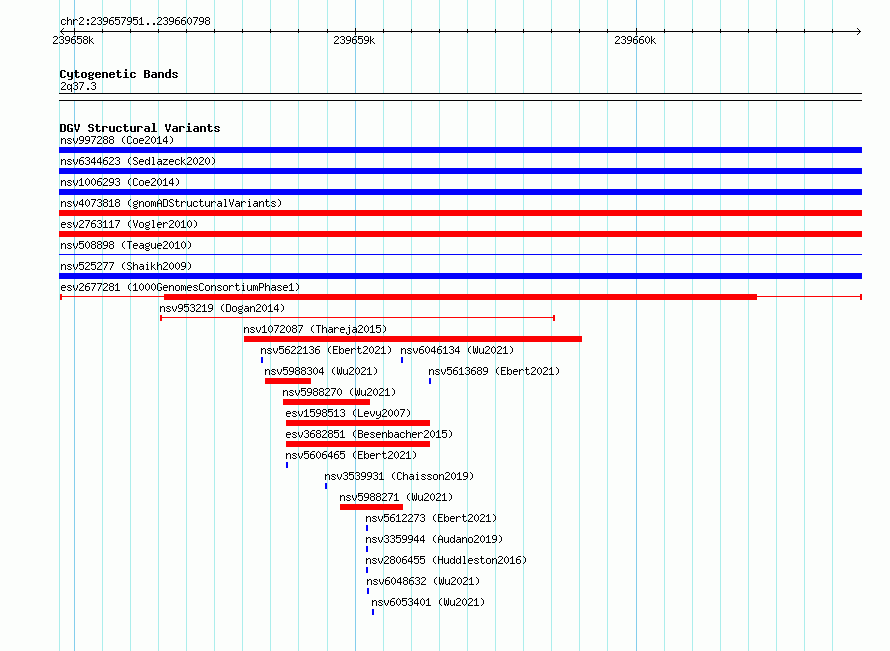This screenshot has height=651, width=890.
Task: Open nsv508898 (Teague2010) label
Action: [x=126, y=245]
